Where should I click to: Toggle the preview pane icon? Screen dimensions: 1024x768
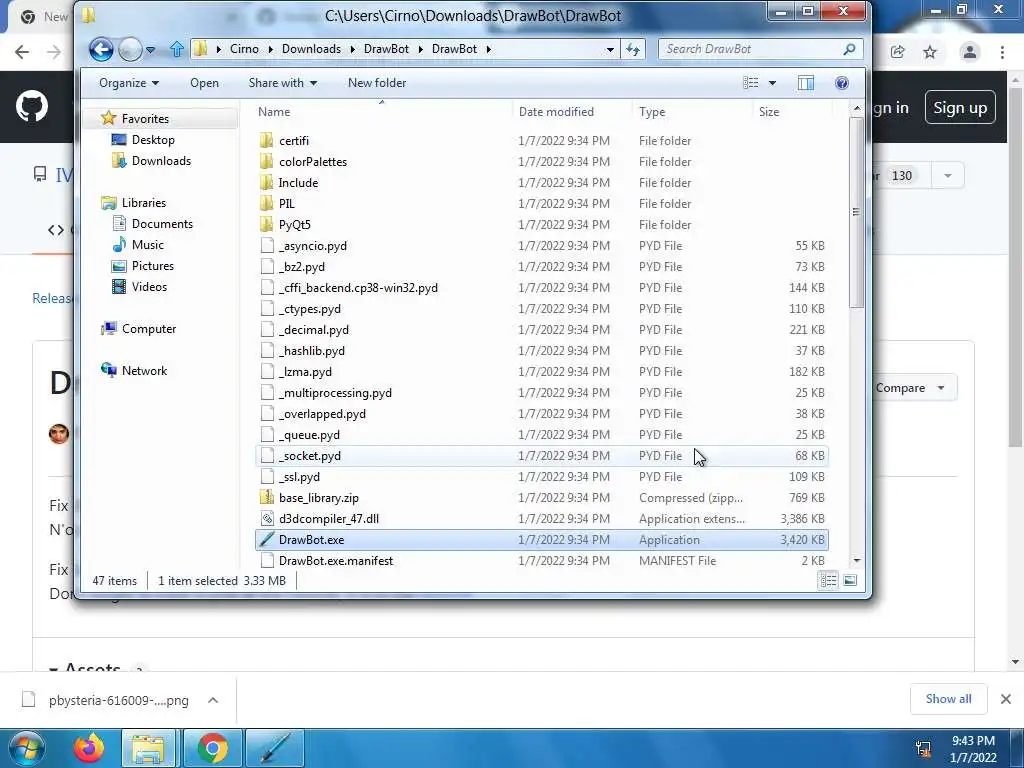click(806, 83)
